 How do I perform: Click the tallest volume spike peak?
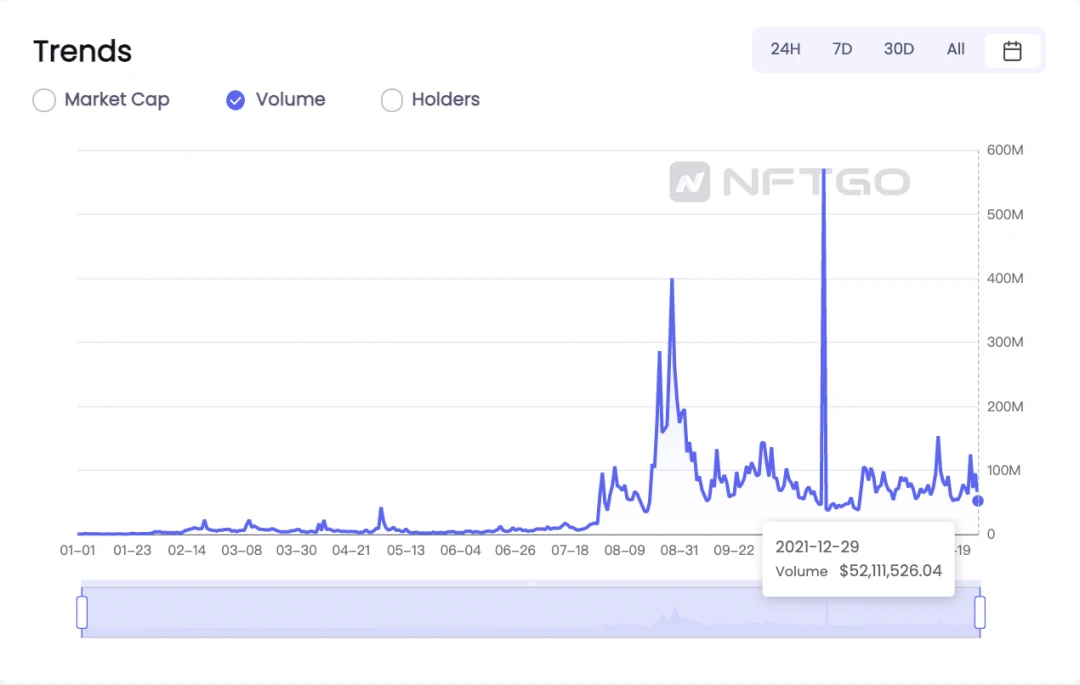pyautogui.click(x=823, y=170)
